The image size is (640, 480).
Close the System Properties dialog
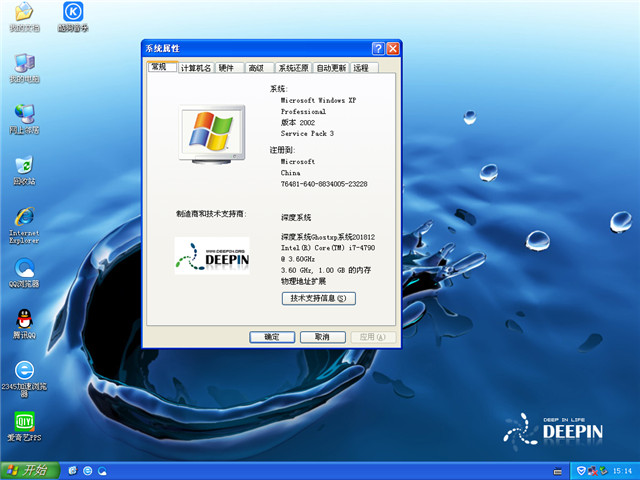(x=393, y=49)
